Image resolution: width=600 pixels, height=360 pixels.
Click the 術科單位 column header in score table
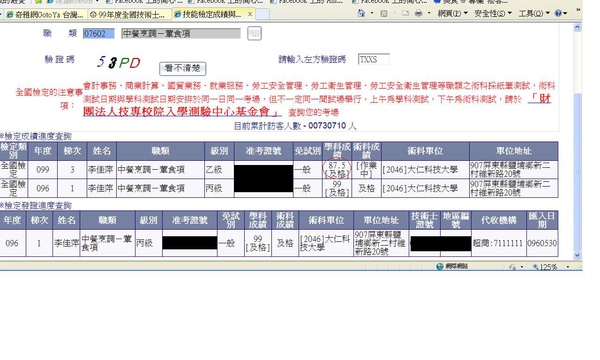(425, 151)
